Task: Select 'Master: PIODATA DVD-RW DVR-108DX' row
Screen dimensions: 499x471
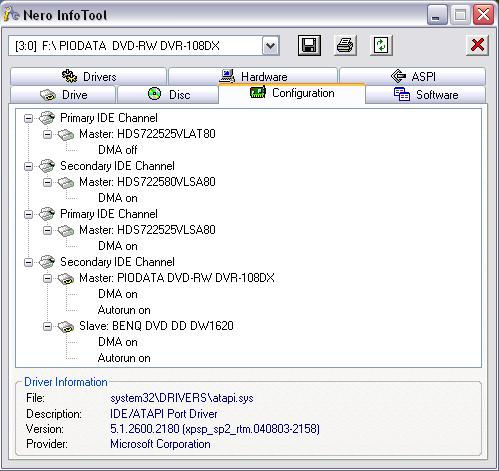Action: point(177,278)
